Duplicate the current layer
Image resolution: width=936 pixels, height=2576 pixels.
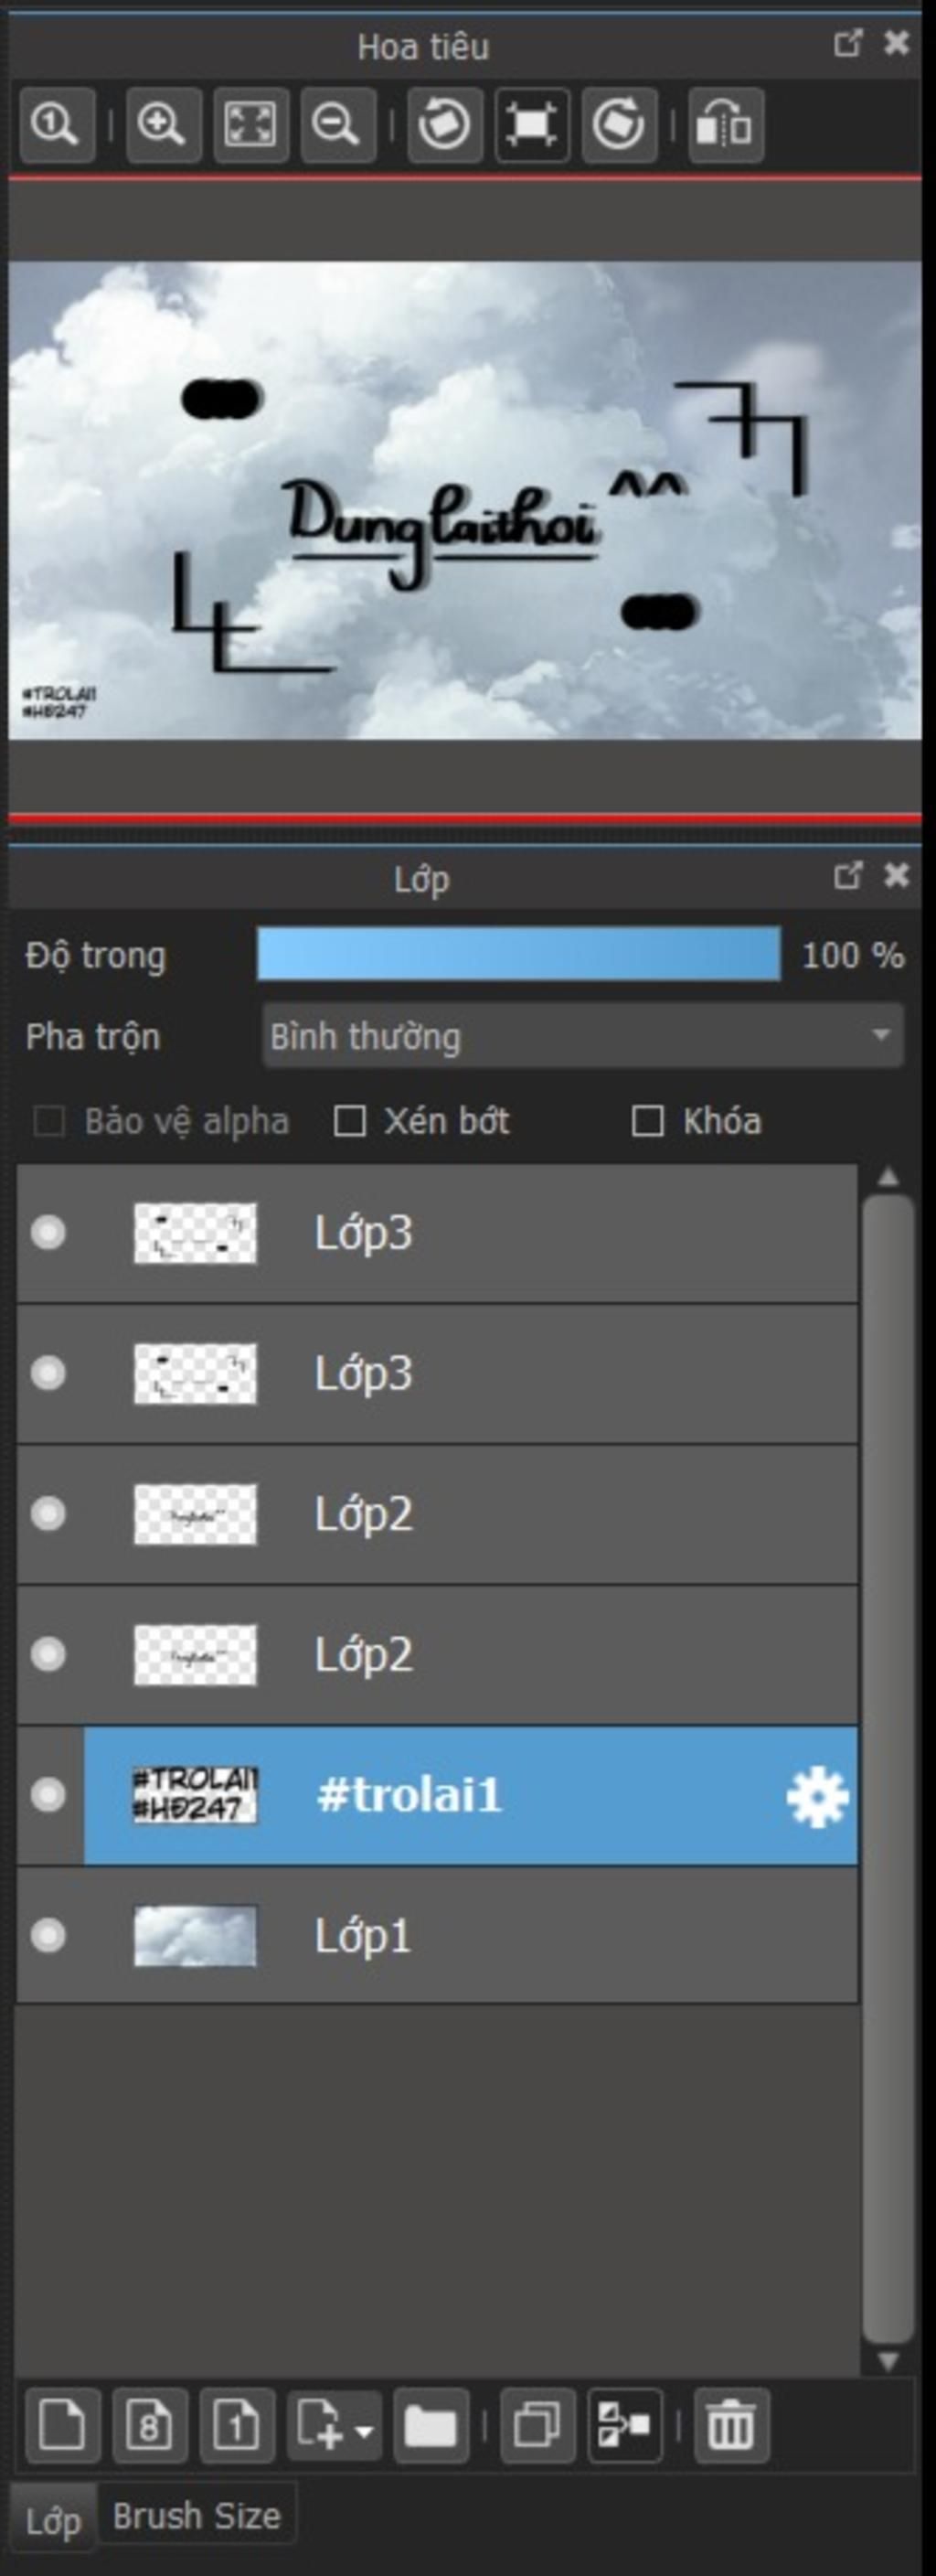(x=537, y=2425)
